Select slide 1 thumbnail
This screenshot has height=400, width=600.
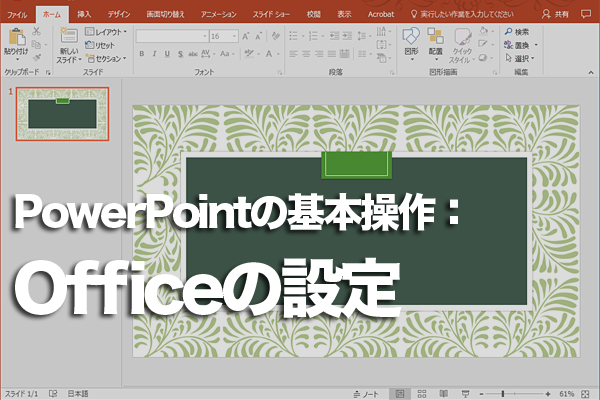tap(62, 114)
